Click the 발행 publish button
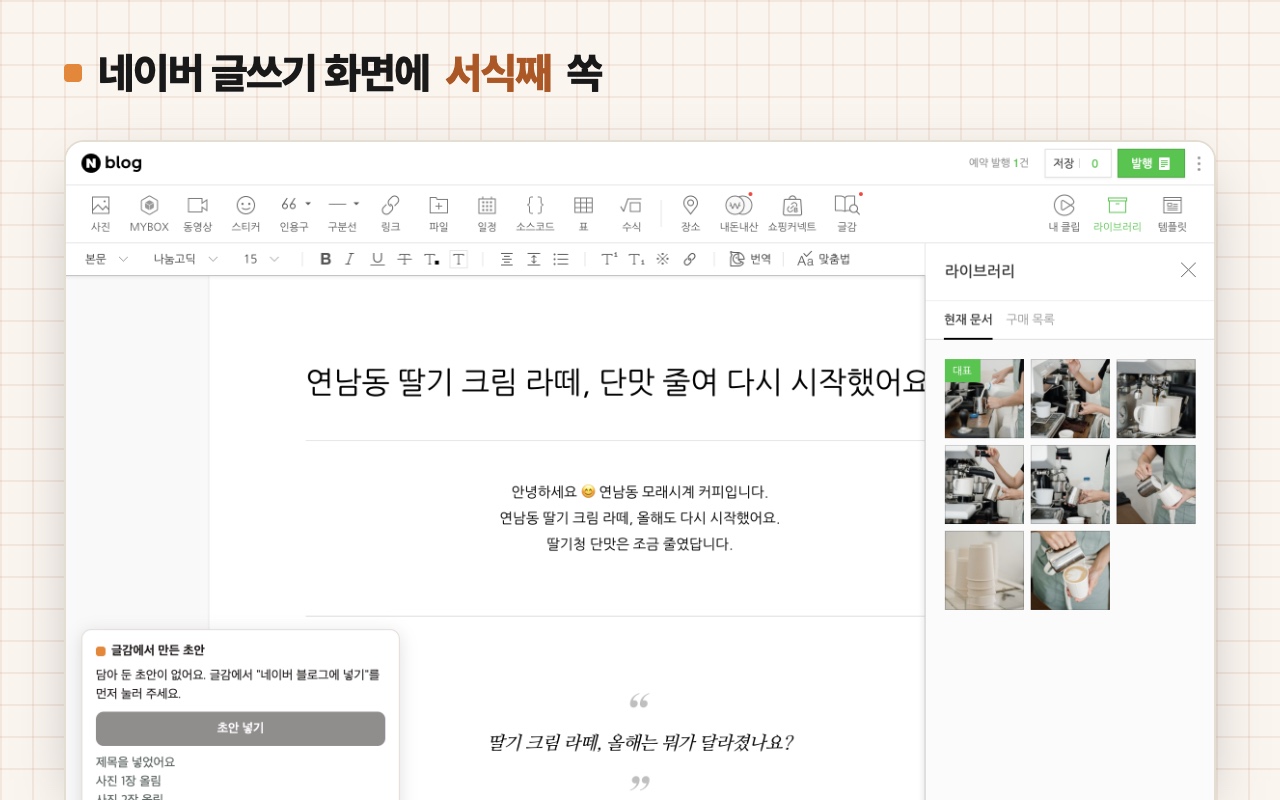This screenshot has width=1280, height=800. point(1151,163)
